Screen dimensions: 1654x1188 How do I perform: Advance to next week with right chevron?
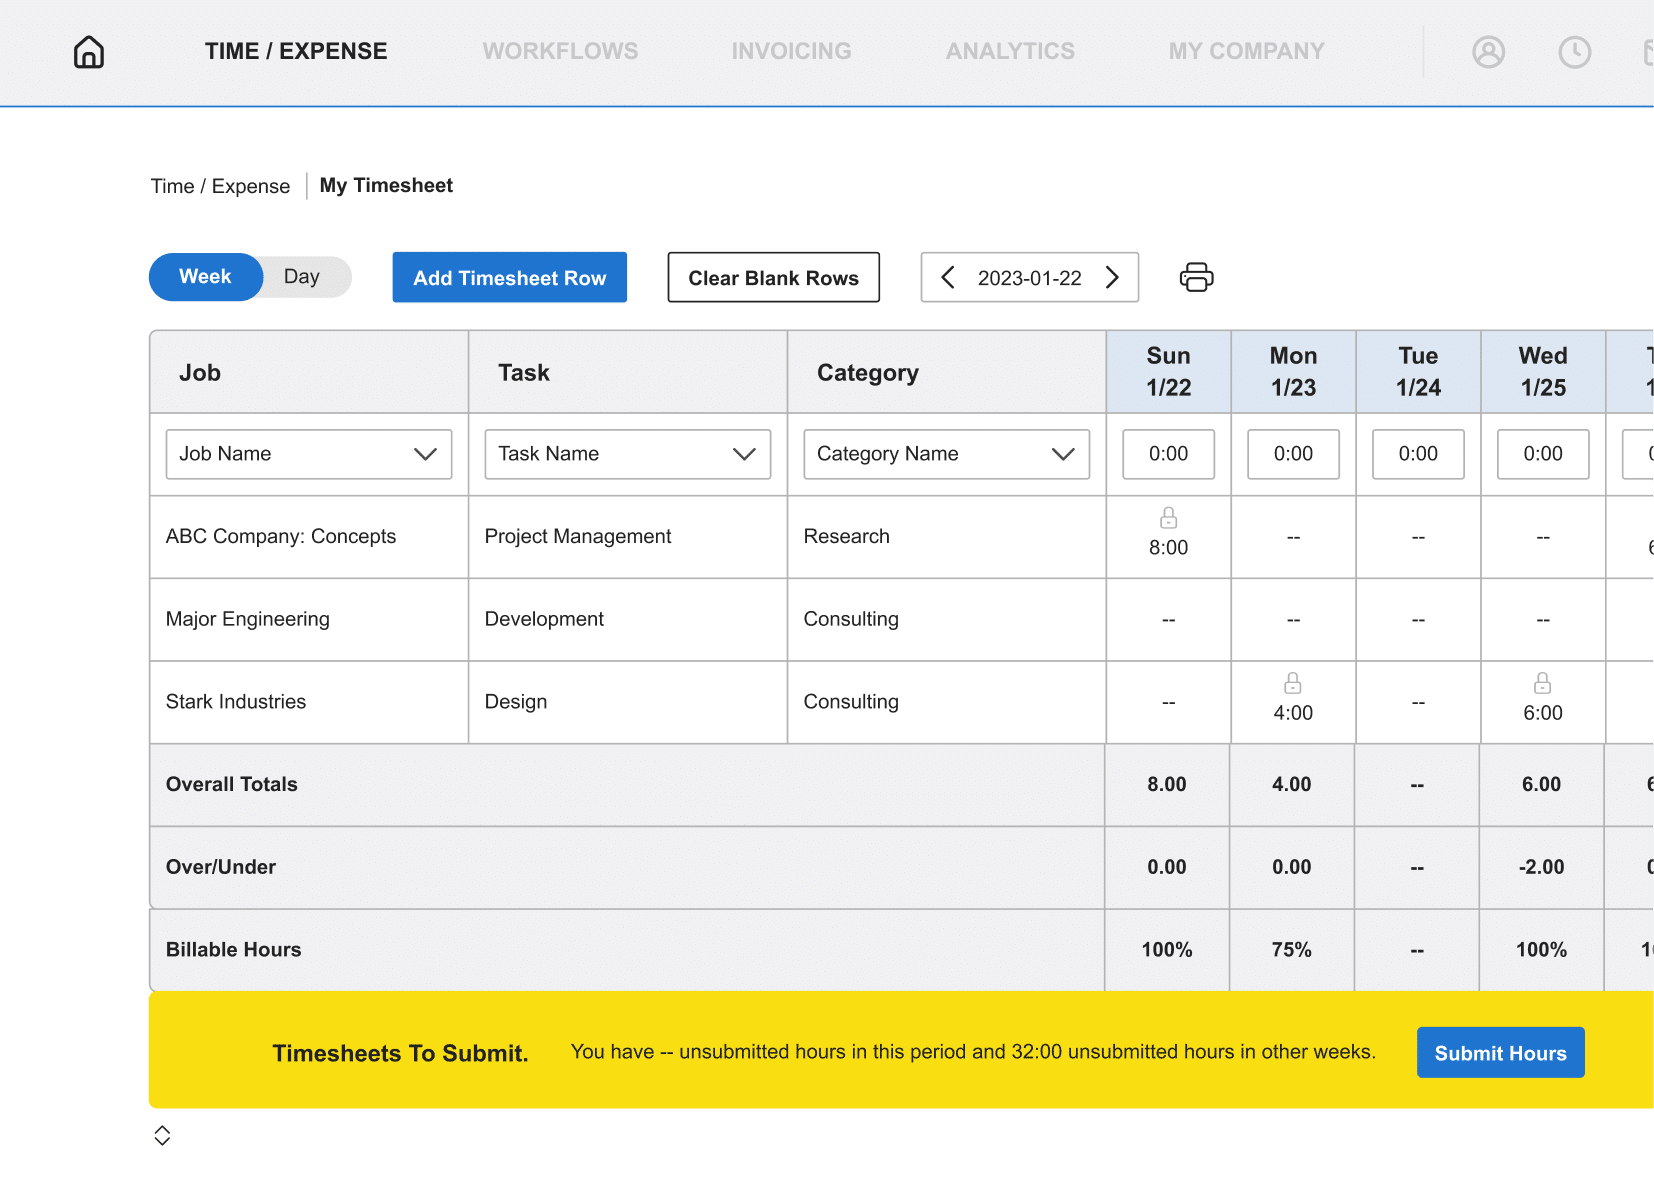click(x=1112, y=277)
